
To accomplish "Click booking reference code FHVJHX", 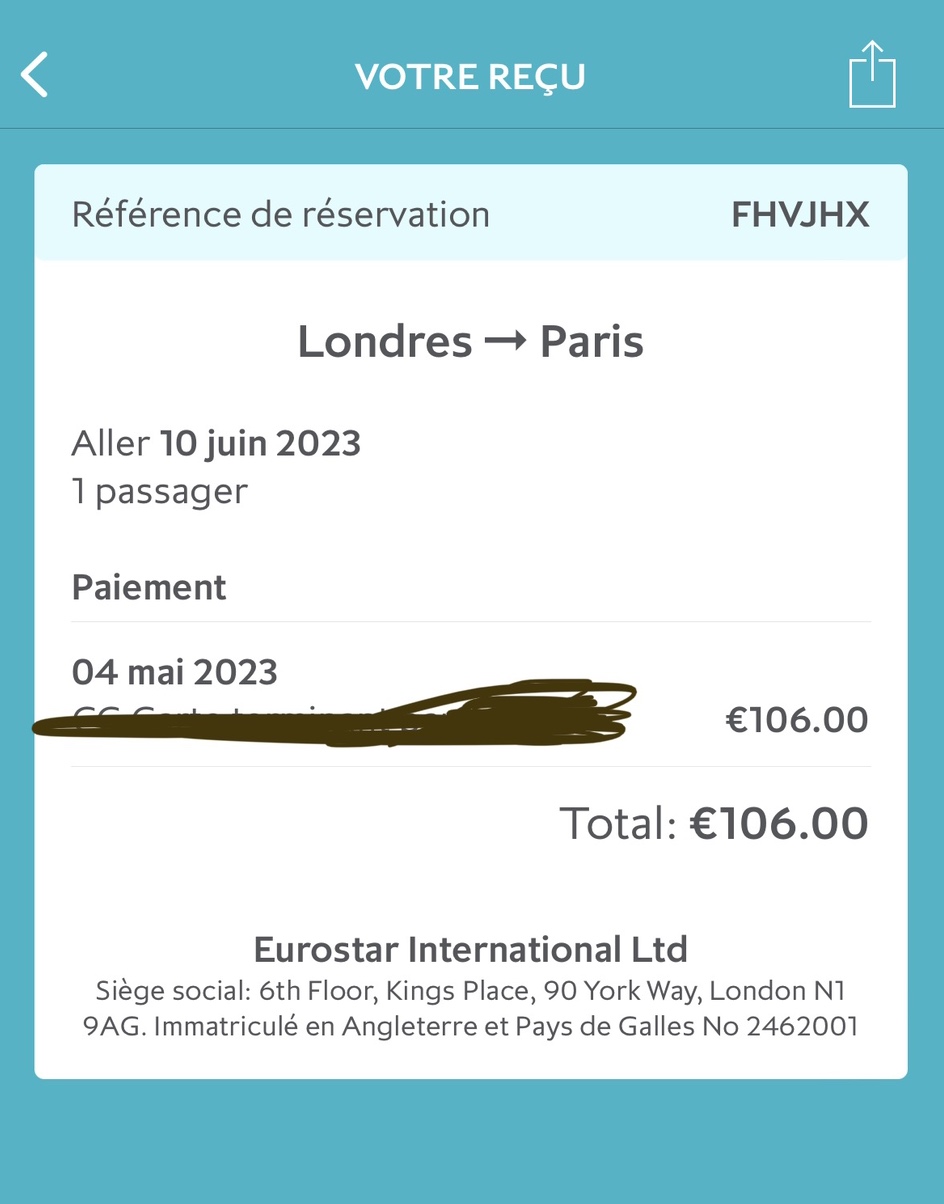I will tap(800, 215).
